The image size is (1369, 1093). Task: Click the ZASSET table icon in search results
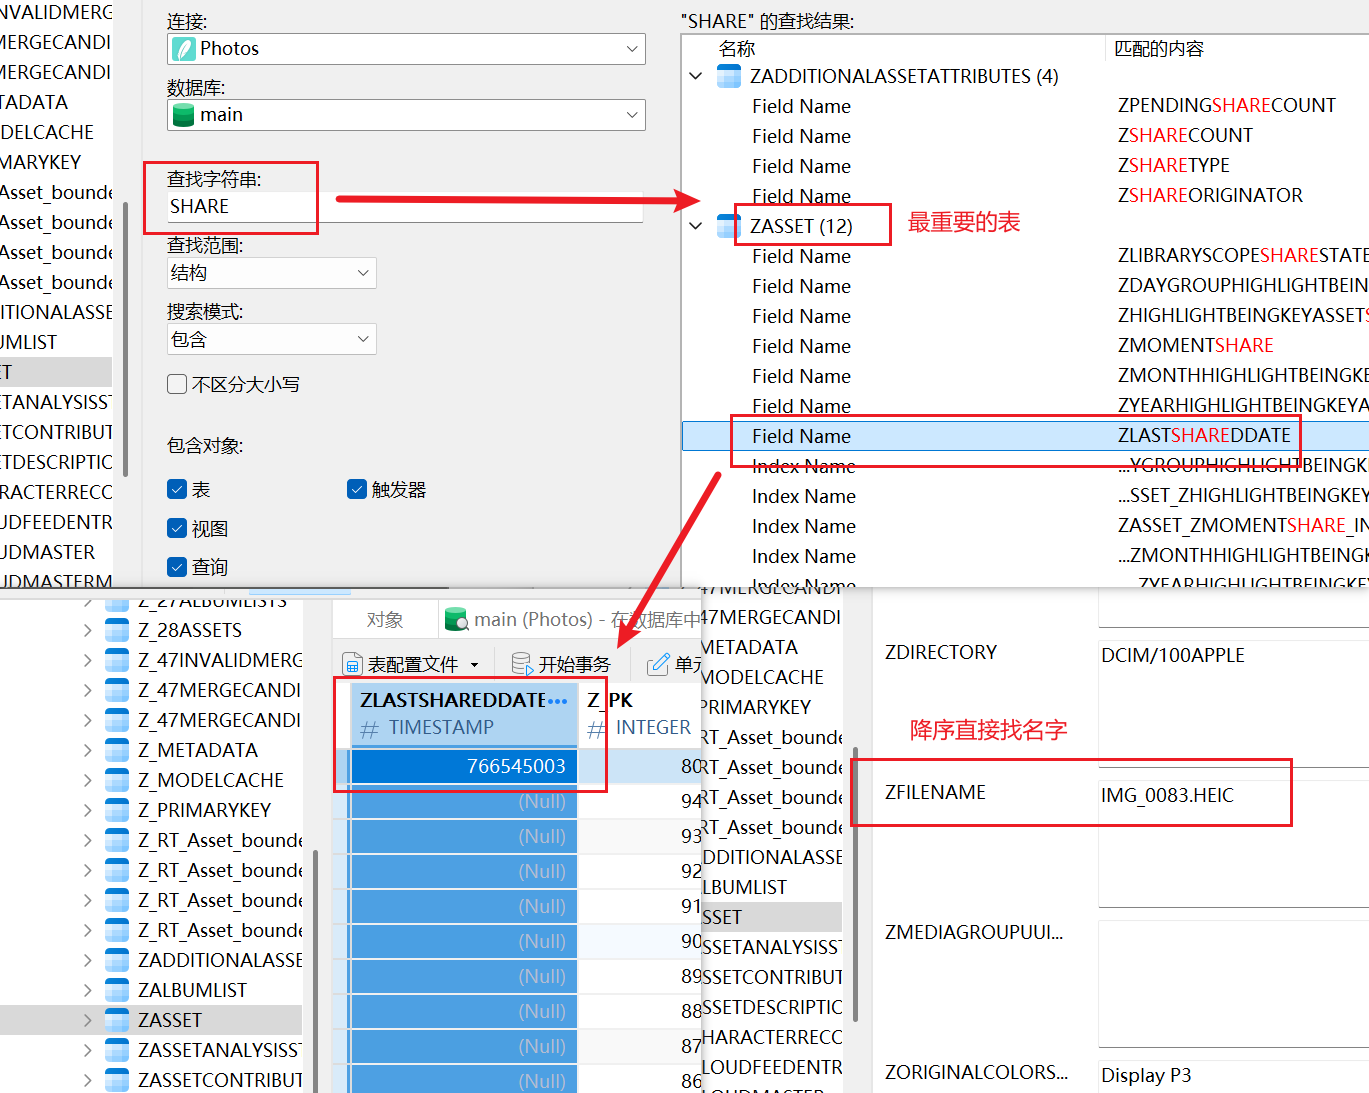[729, 226]
